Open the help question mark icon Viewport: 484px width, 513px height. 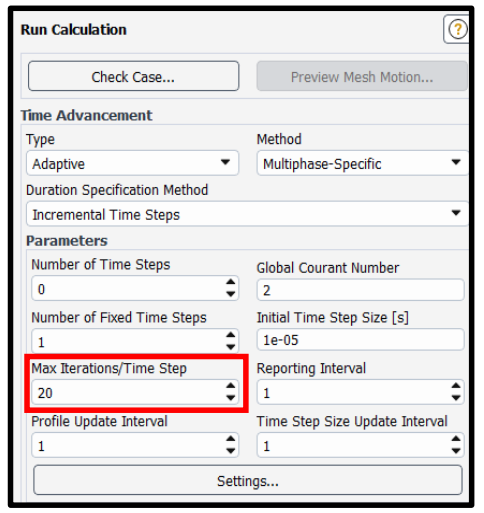[x=457, y=29]
